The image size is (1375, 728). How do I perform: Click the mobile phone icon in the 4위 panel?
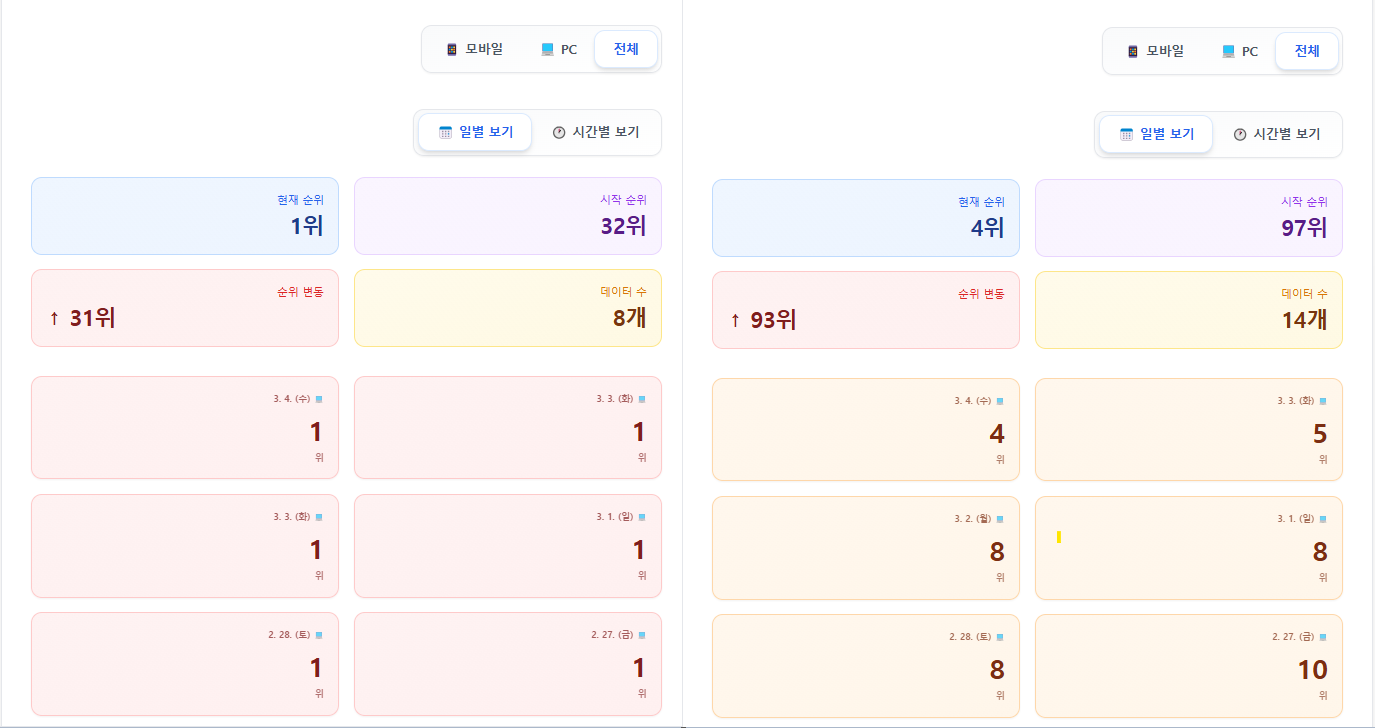click(x=1133, y=51)
